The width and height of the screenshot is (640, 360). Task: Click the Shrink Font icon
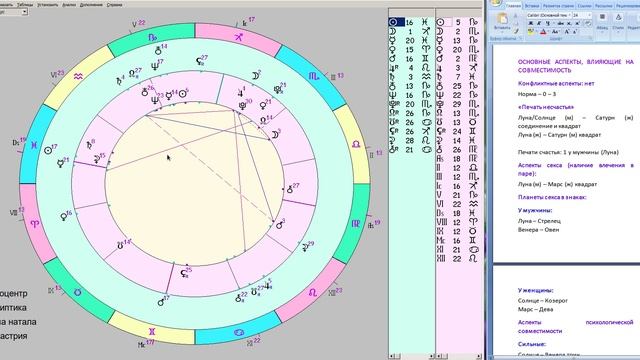tap(575, 32)
